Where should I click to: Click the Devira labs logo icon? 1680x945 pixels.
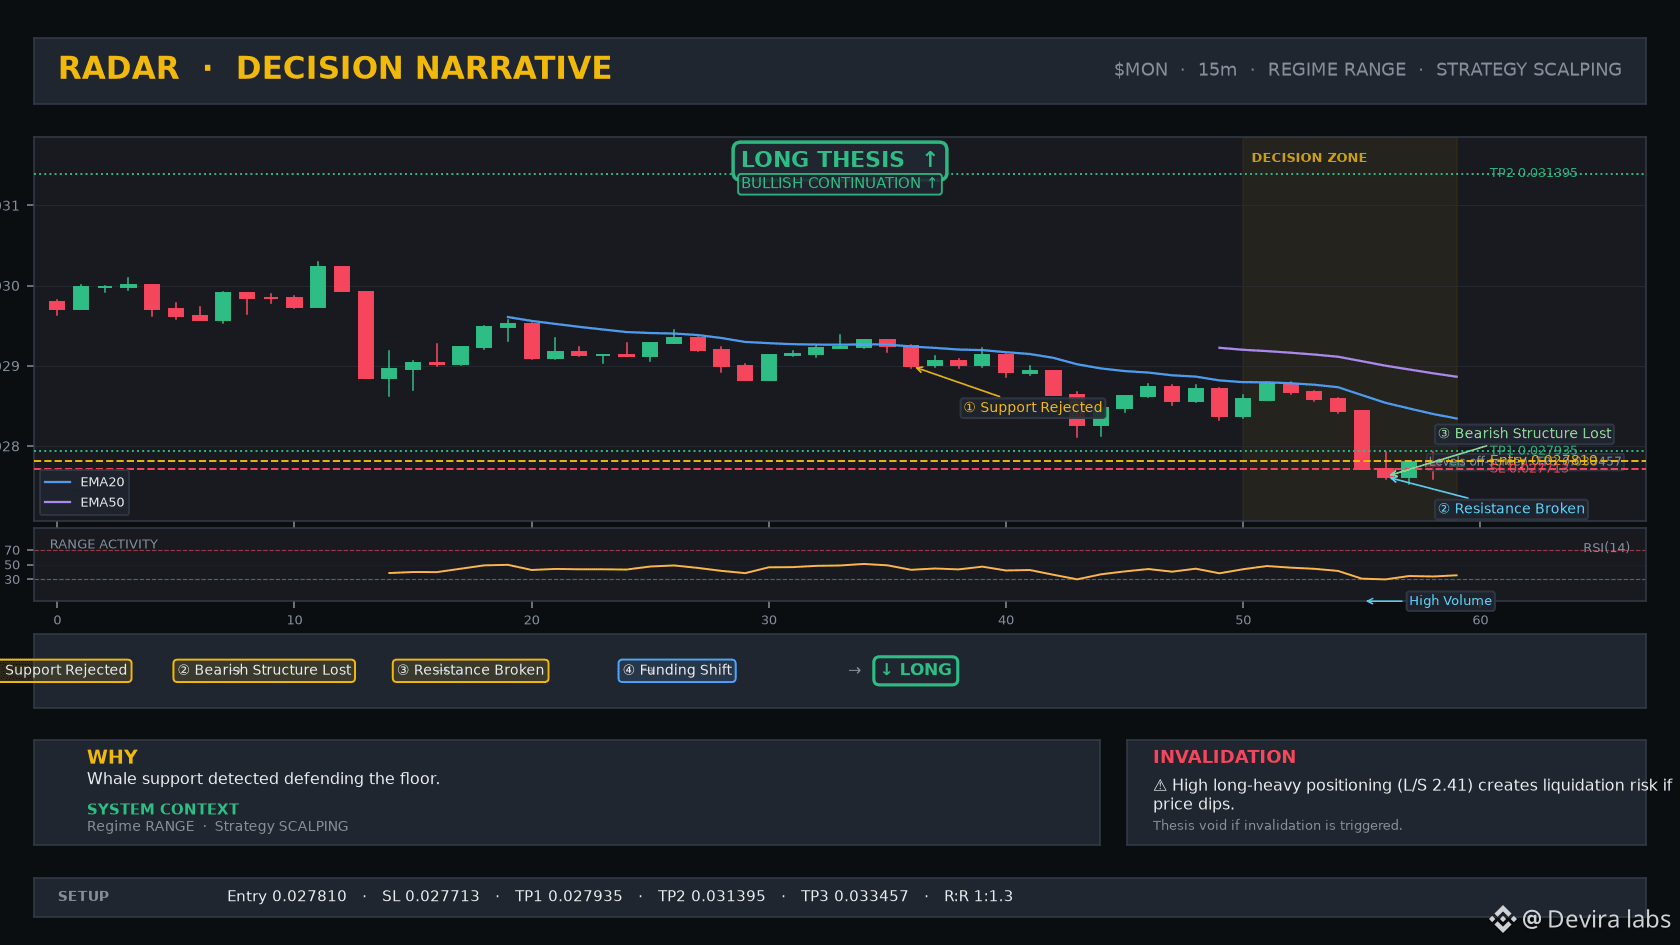click(x=1503, y=919)
